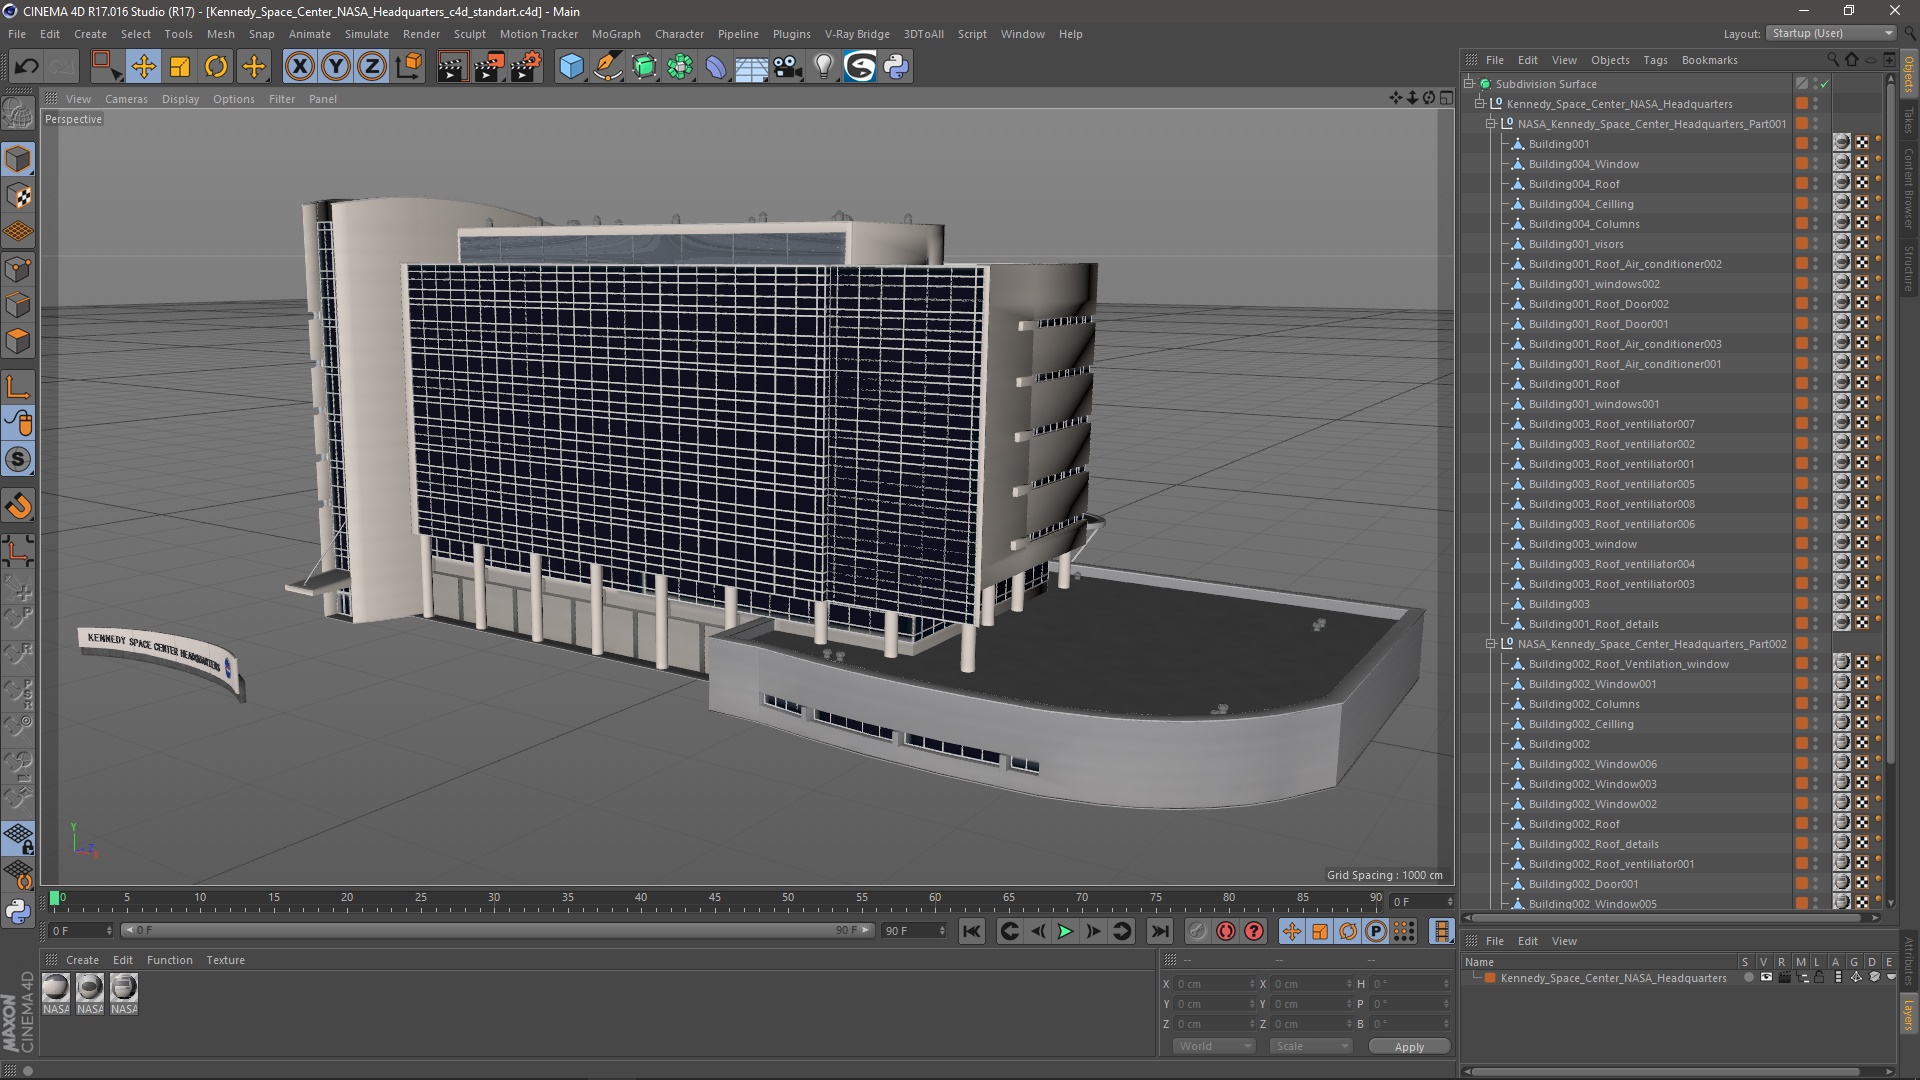
Task: Open the Simulate menu
Action: coord(366,34)
